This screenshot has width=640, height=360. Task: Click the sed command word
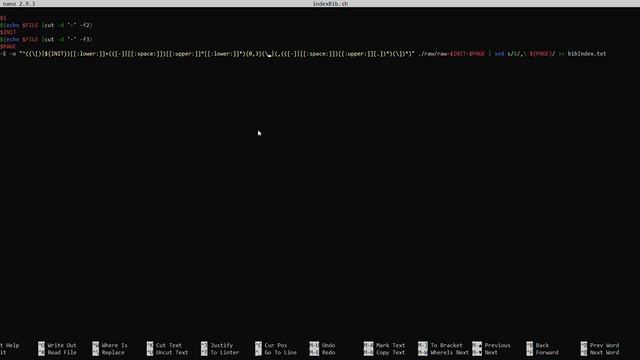[x=499, y=54]
